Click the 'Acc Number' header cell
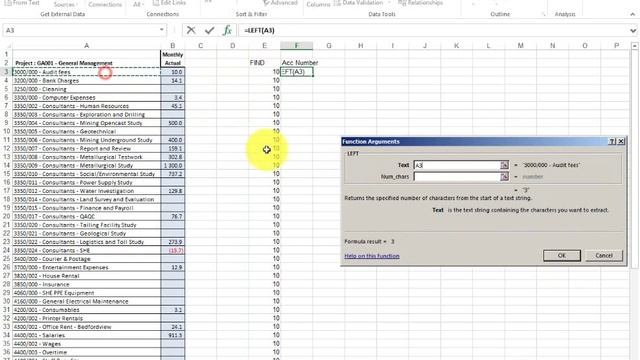The width and height of the screenshot is (640, 360). (x=297, y=63)
